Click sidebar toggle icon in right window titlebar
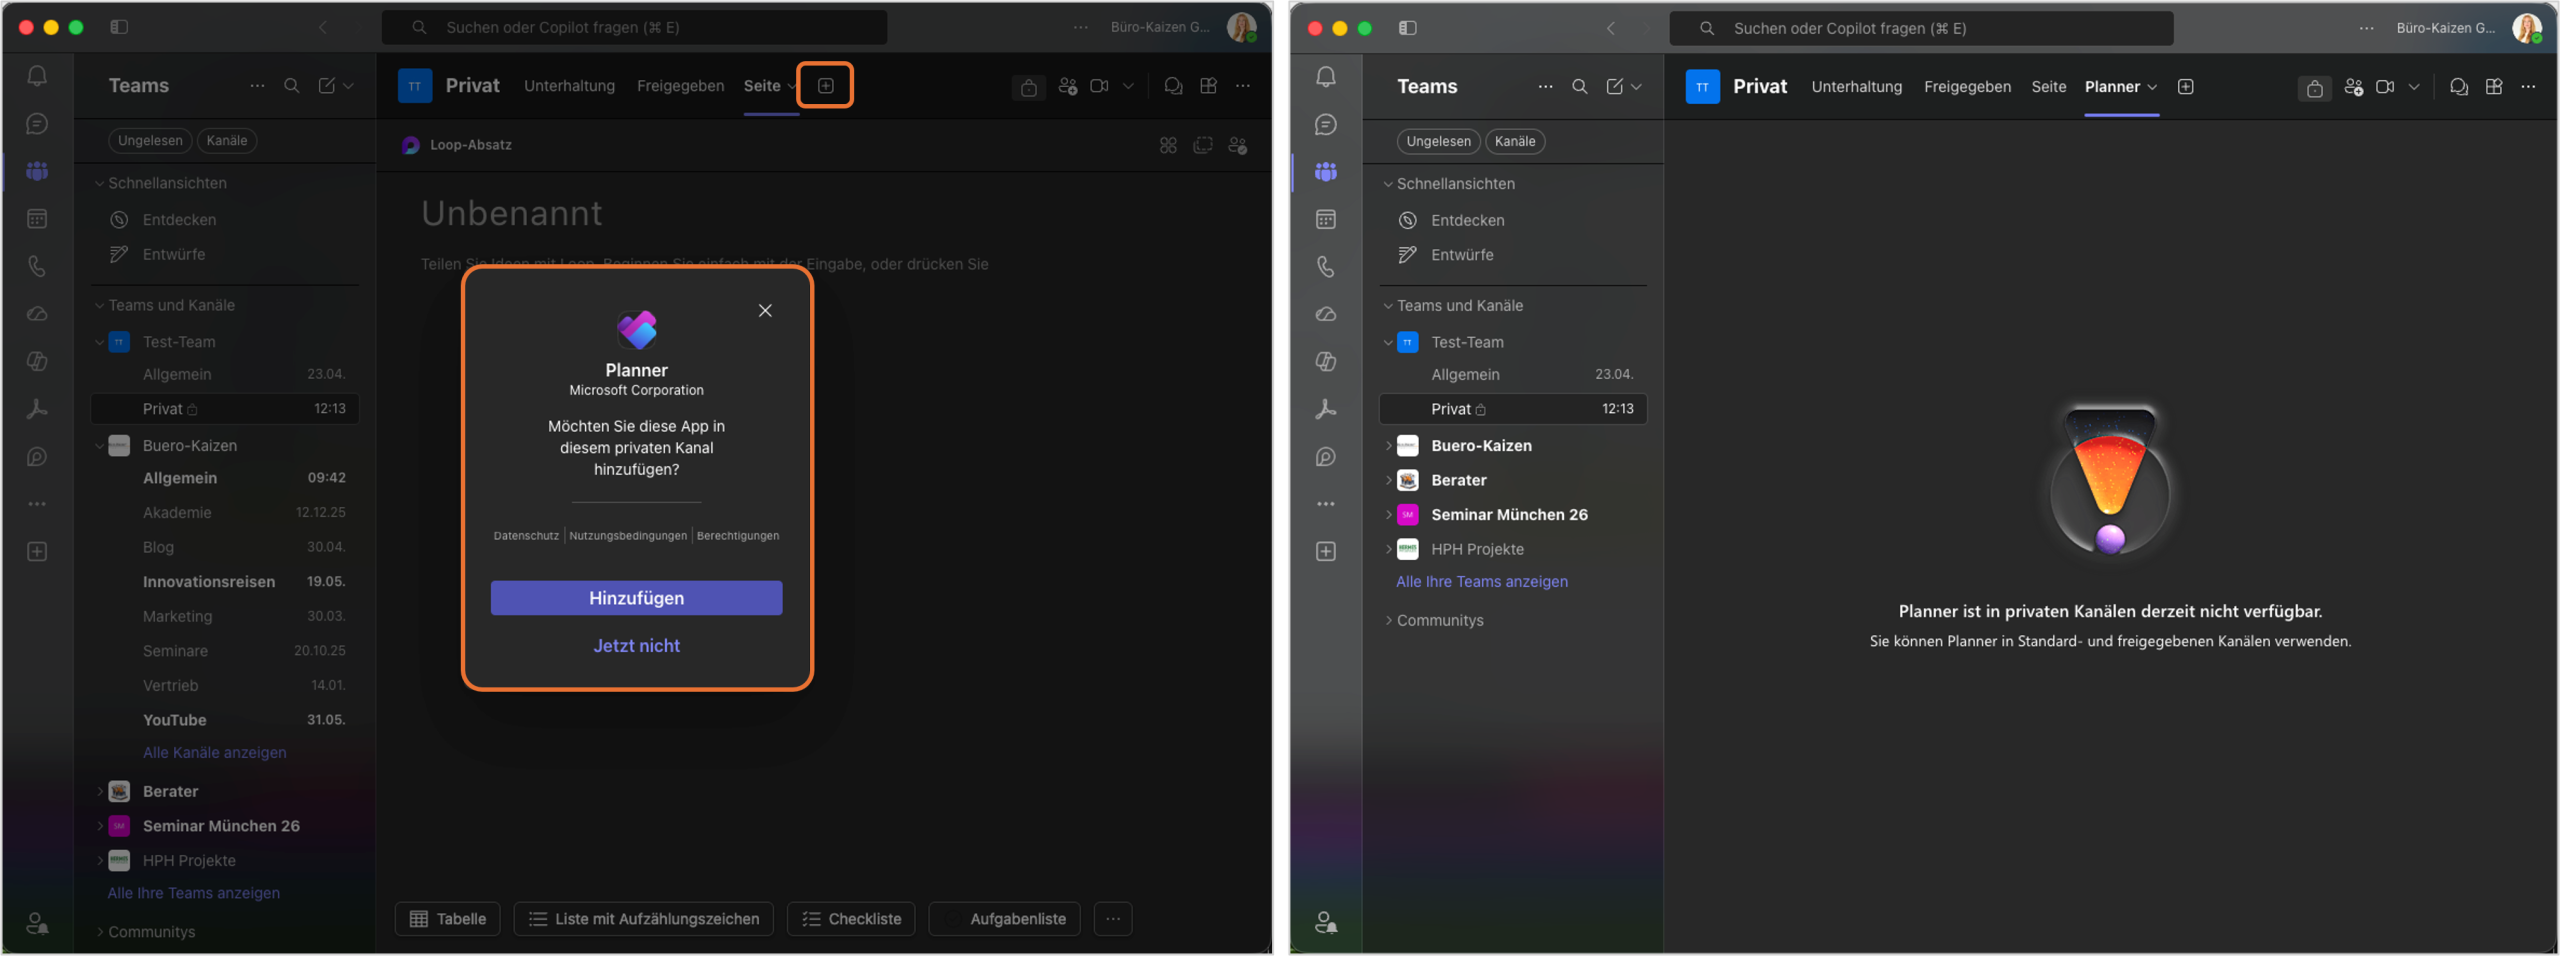The image size is (2560, 956). (x=1408, y=28)
